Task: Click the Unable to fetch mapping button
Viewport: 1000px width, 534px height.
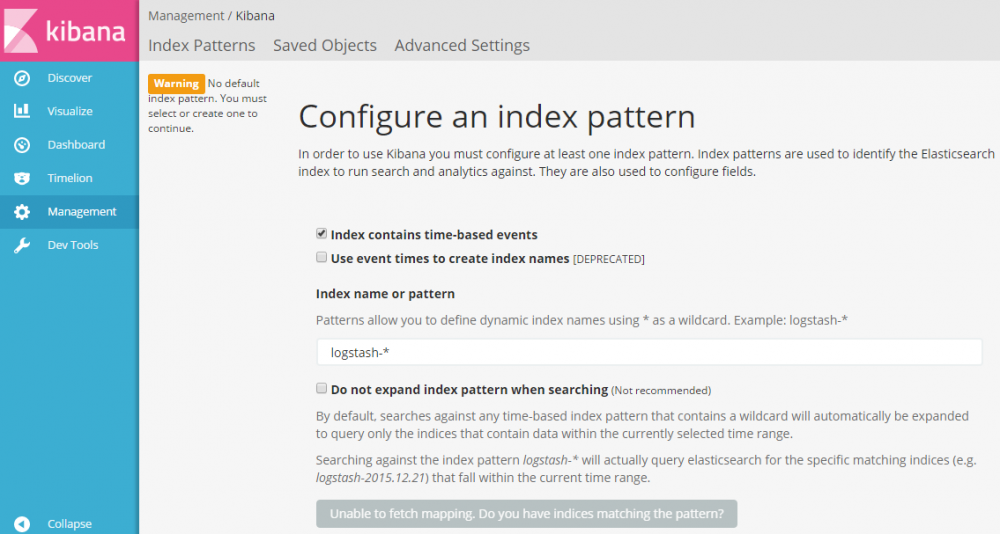Action: [x=526, y=514]
